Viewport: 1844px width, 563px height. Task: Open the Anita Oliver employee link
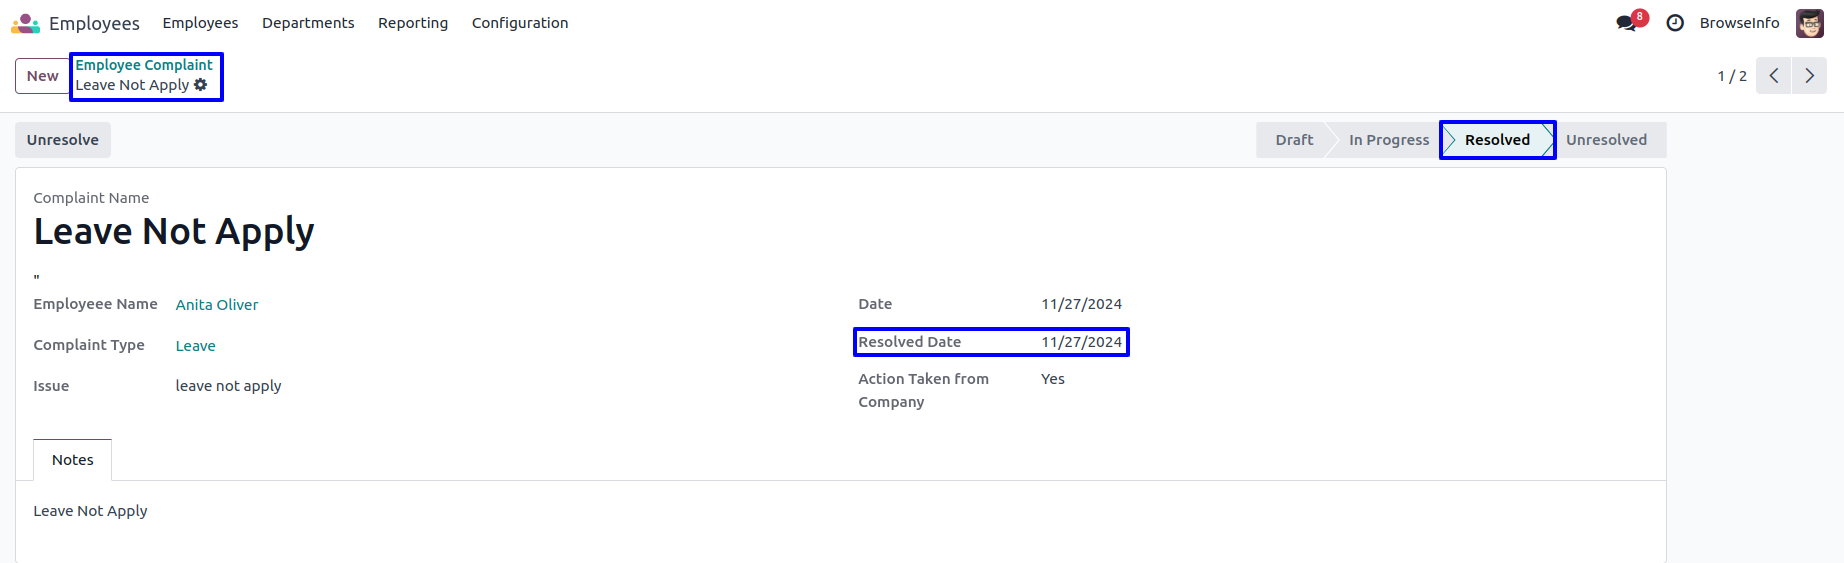coord(217,305)
